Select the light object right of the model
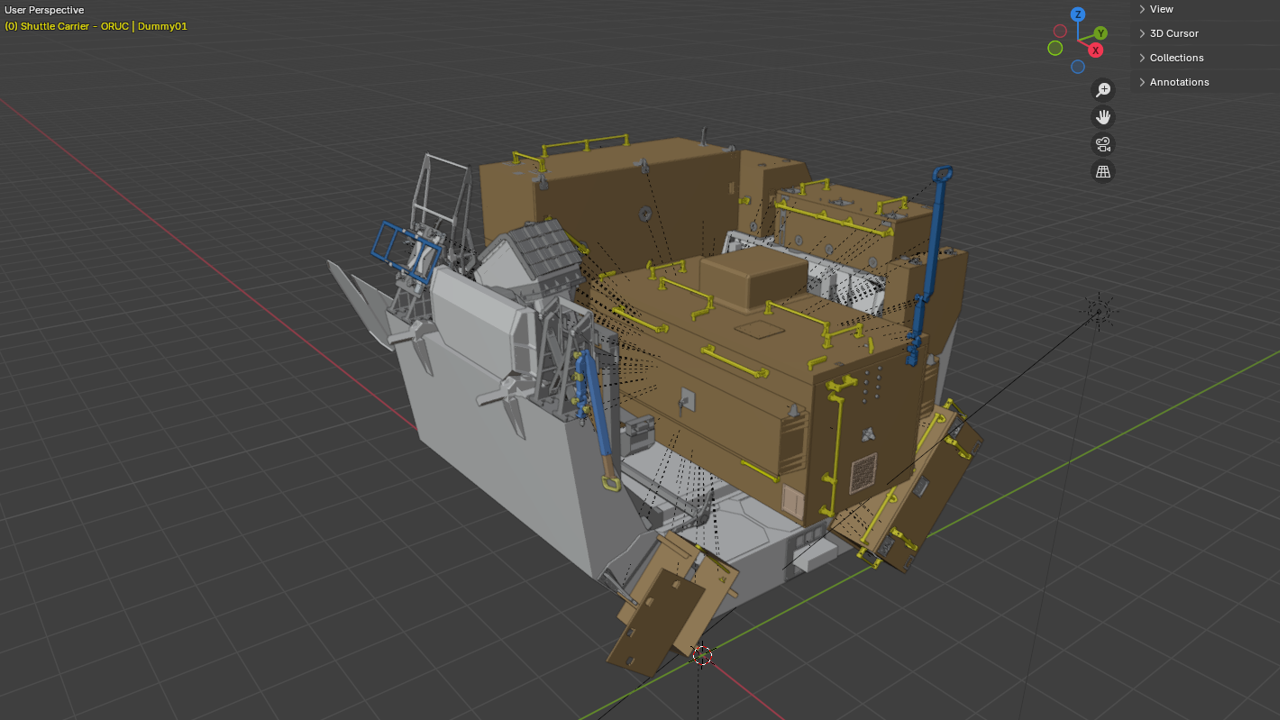Viewport: 1280px width, 720px height. pos(1100,311)
